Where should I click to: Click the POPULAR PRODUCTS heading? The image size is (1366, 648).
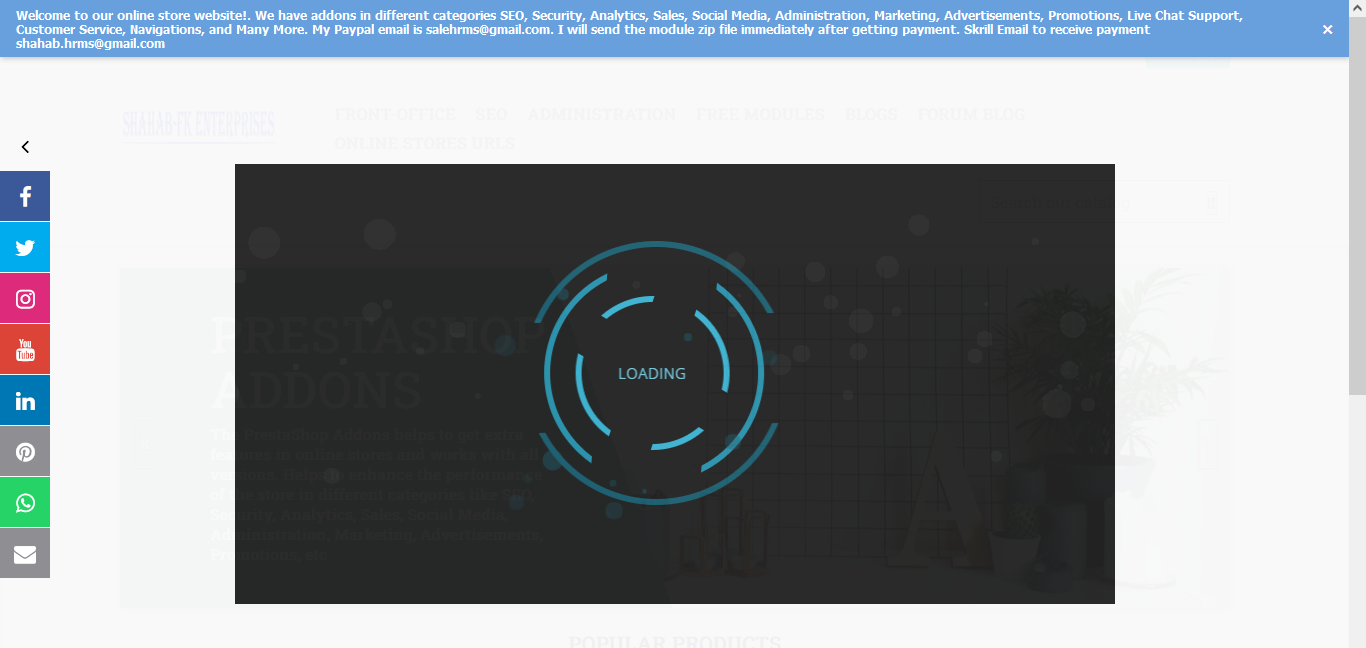(675, 641)
